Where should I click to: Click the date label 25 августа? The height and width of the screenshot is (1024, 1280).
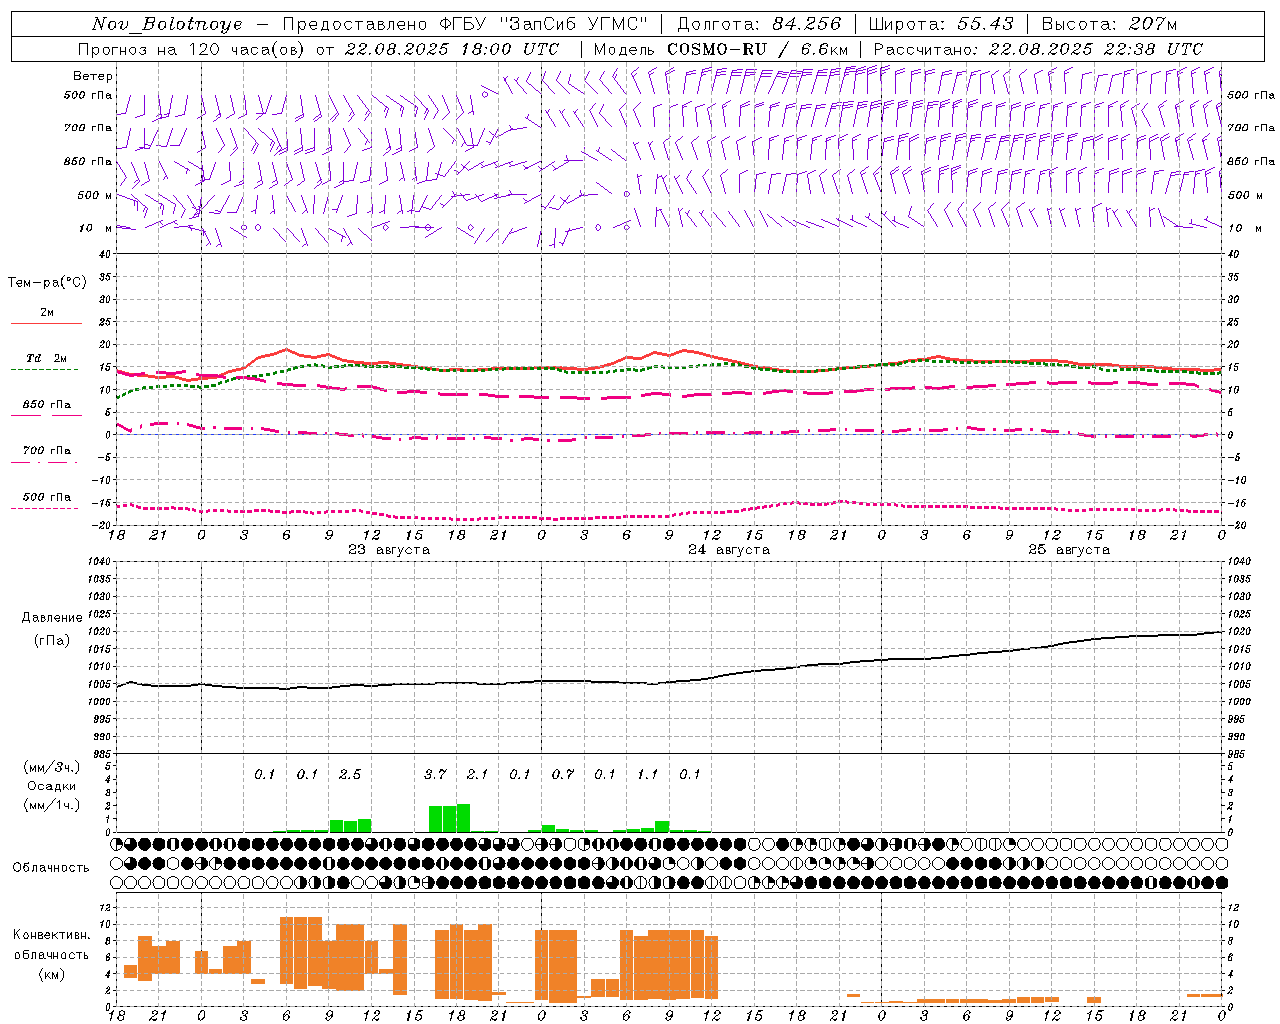[1069, 550]
